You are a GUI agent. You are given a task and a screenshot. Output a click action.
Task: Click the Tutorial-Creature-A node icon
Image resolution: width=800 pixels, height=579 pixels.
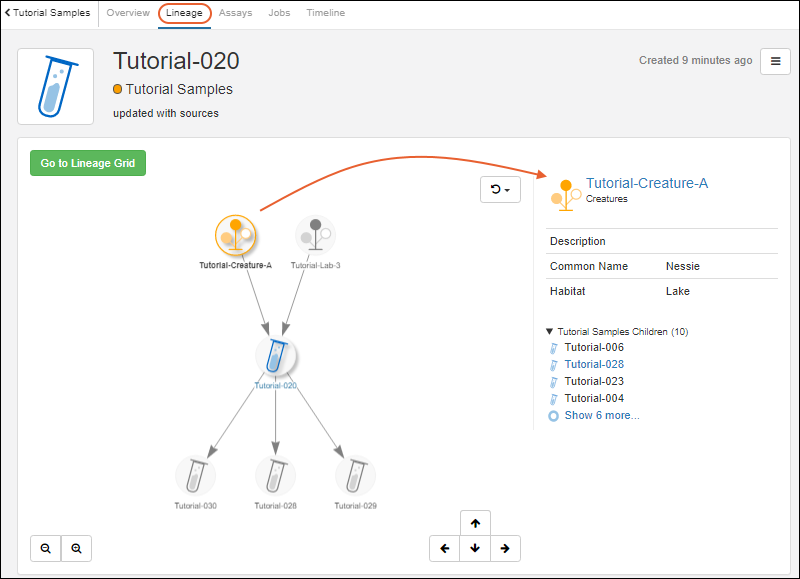[236, 236]
